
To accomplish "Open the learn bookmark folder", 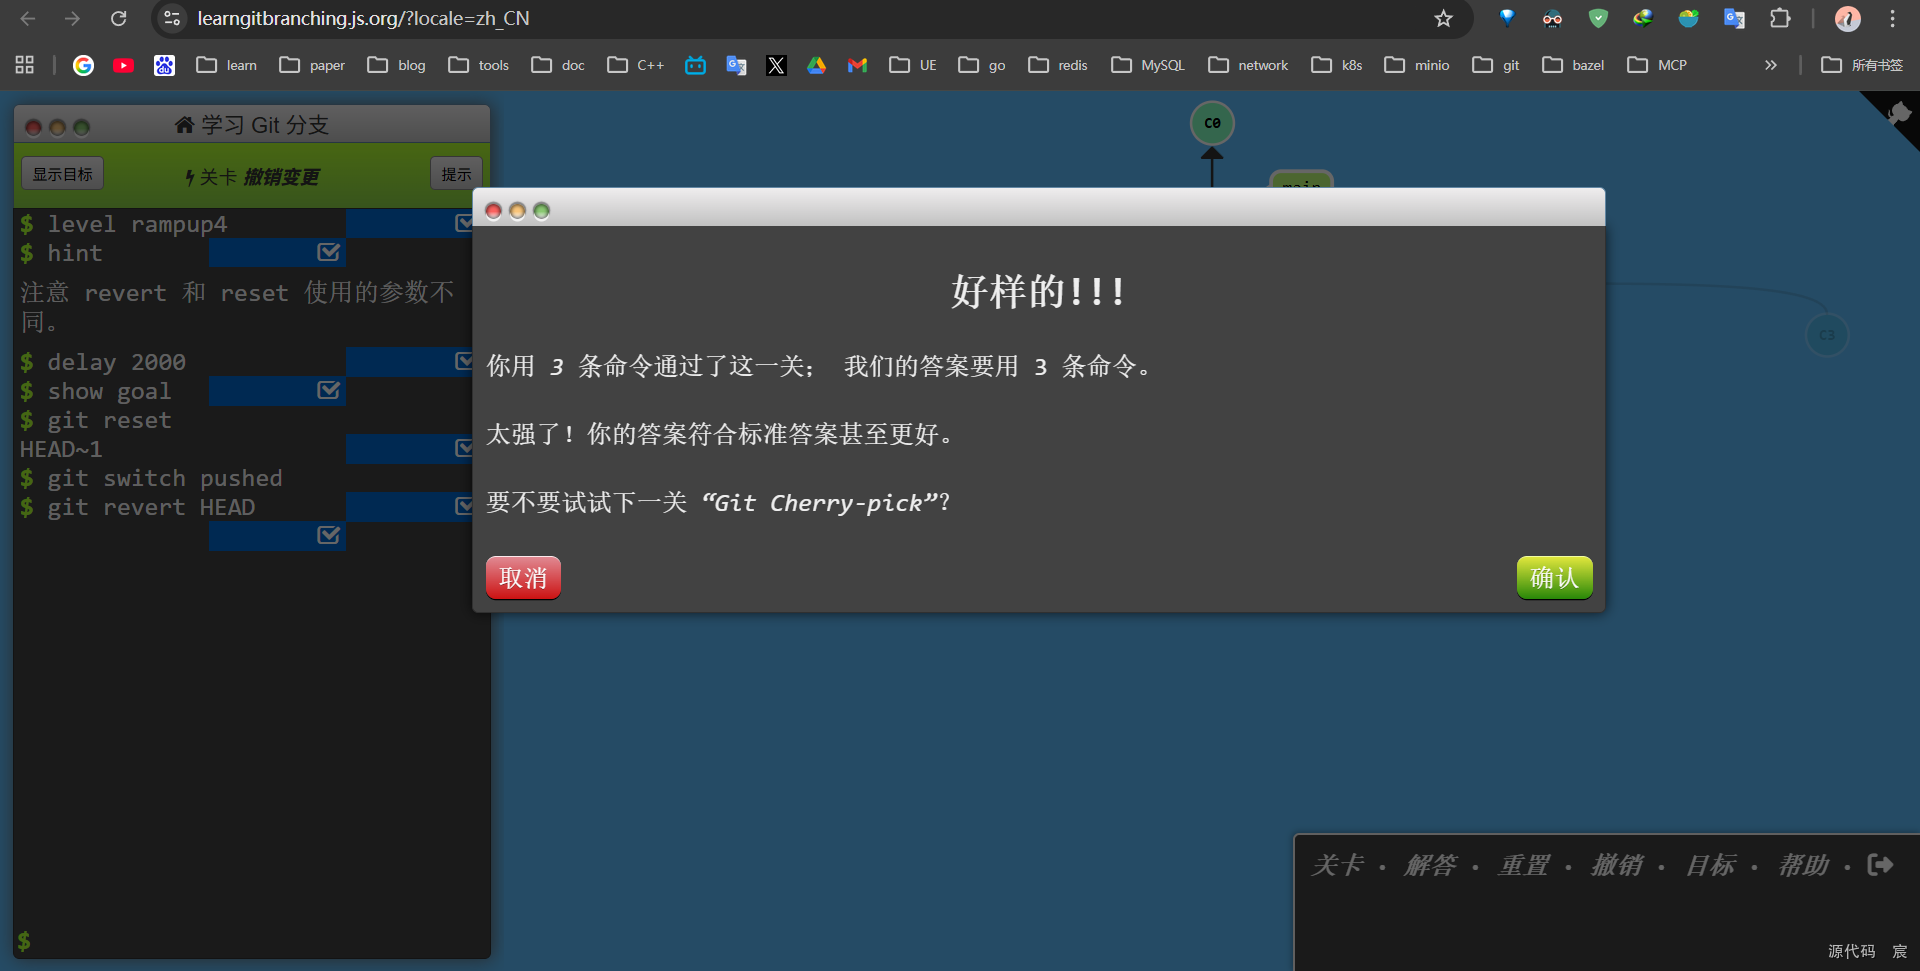I will click(x=227, y=65).
